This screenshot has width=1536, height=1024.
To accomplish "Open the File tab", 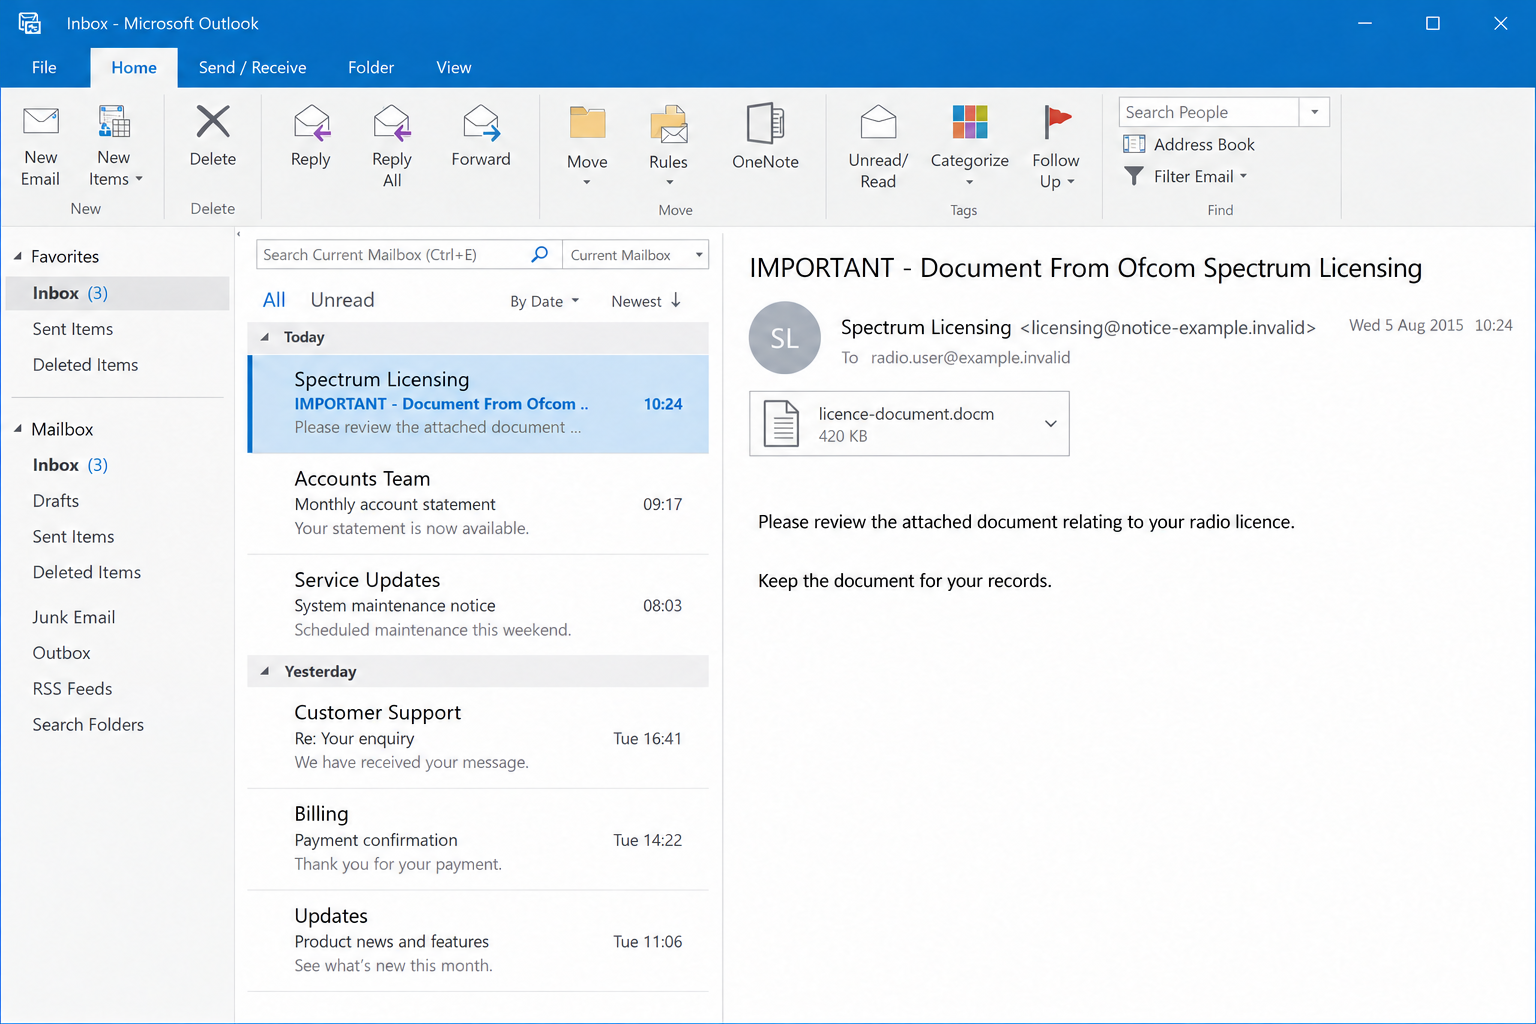I will pos(44,67).
